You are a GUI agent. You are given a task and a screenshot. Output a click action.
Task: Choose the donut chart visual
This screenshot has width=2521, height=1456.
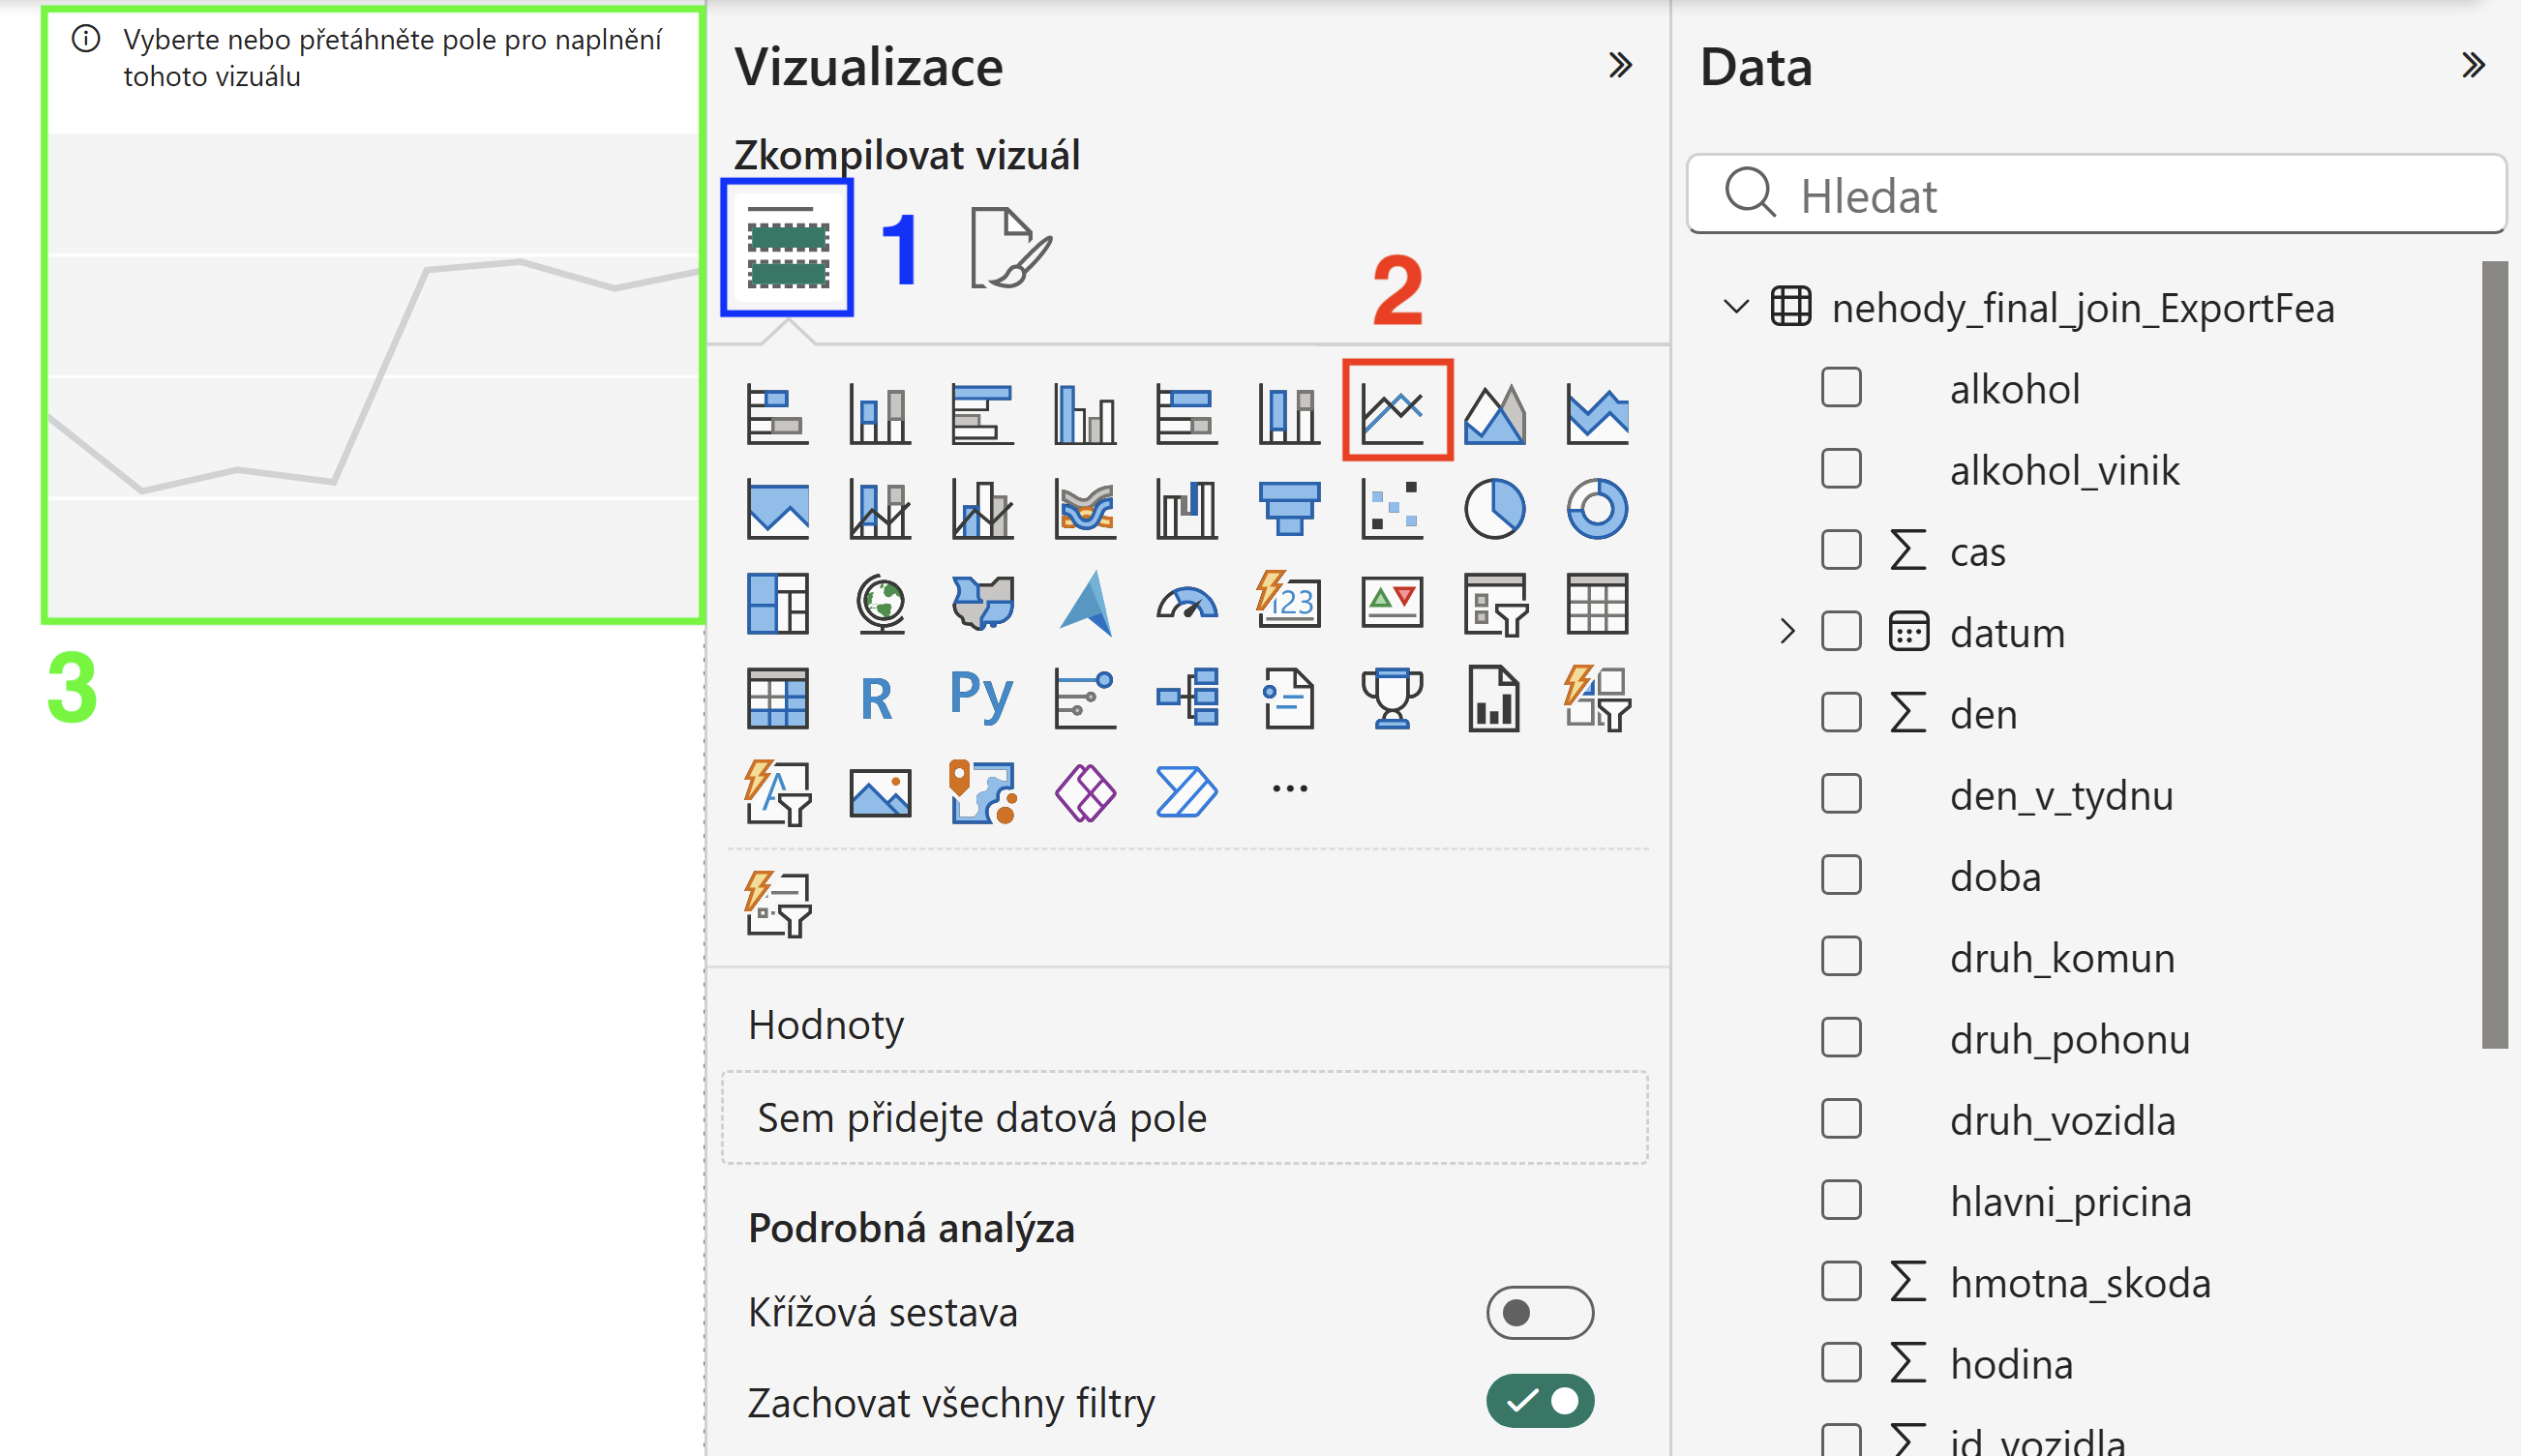[x=1597, y=508]
